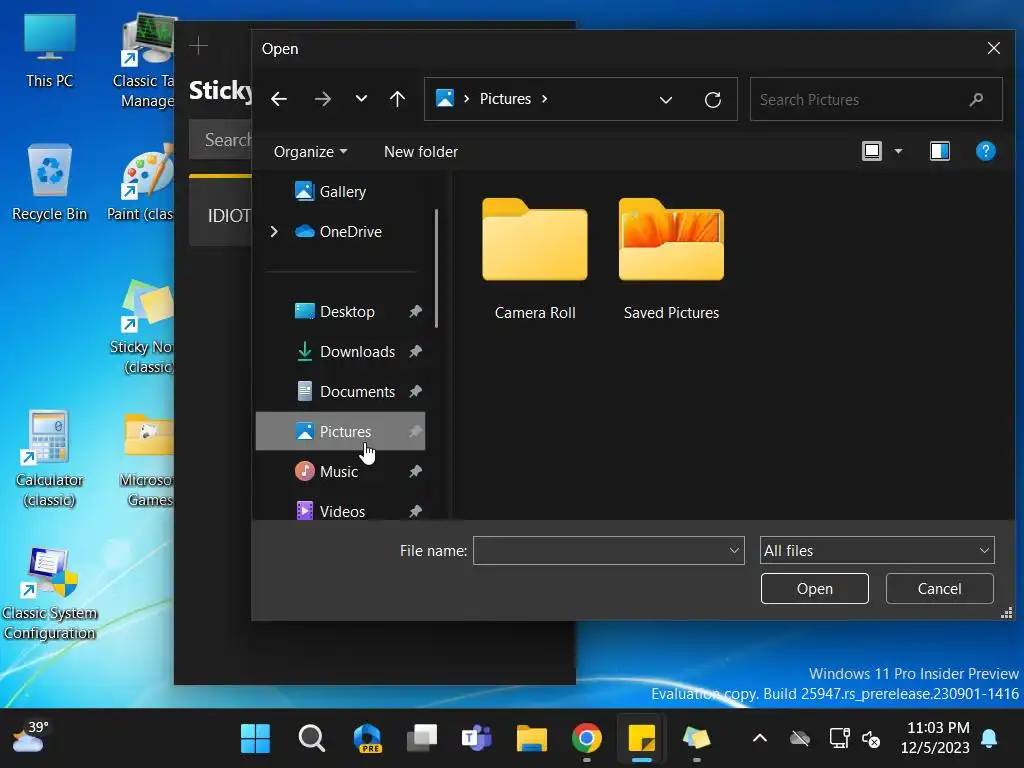Viewport: 1024px width, 768px height.
Task: Launch Edge PRE from taskbar
Action: pos(367,739)
